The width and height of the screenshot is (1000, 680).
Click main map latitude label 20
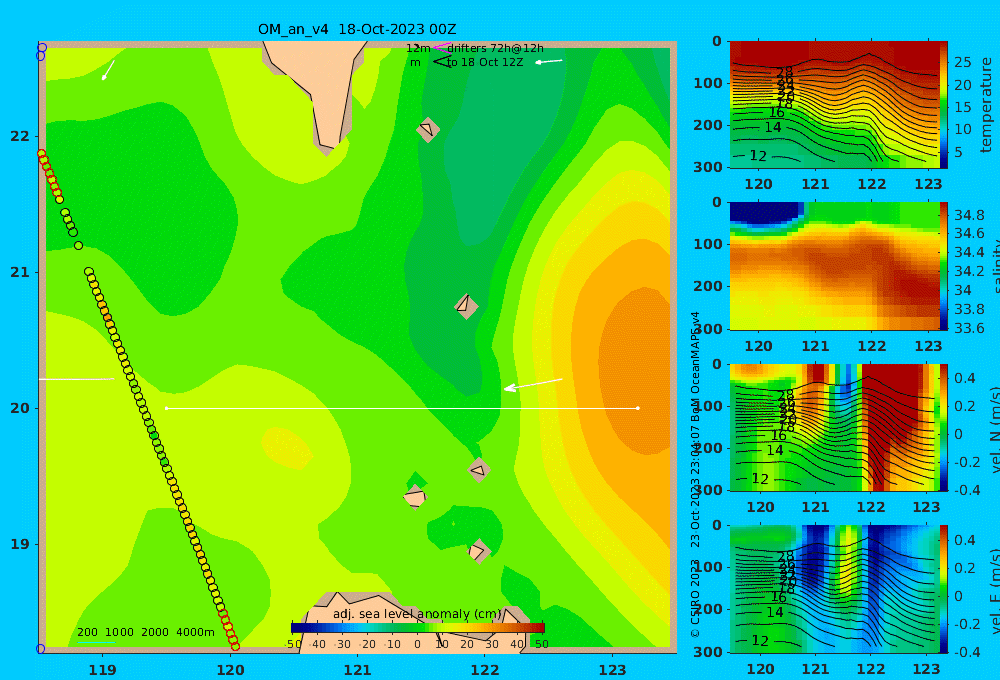(20, 408)
